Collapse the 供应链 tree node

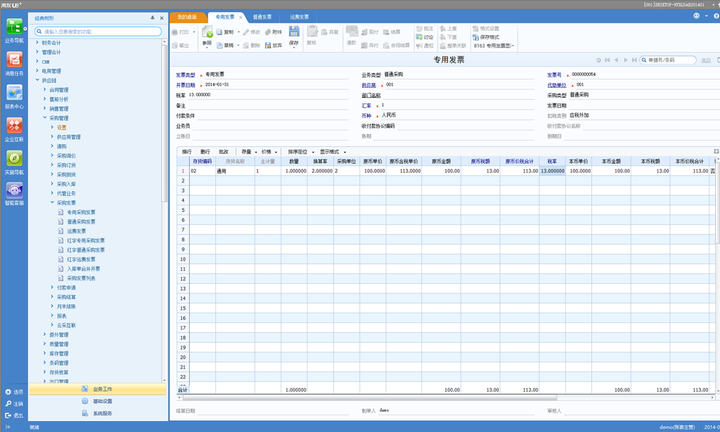tap(39, 81)
